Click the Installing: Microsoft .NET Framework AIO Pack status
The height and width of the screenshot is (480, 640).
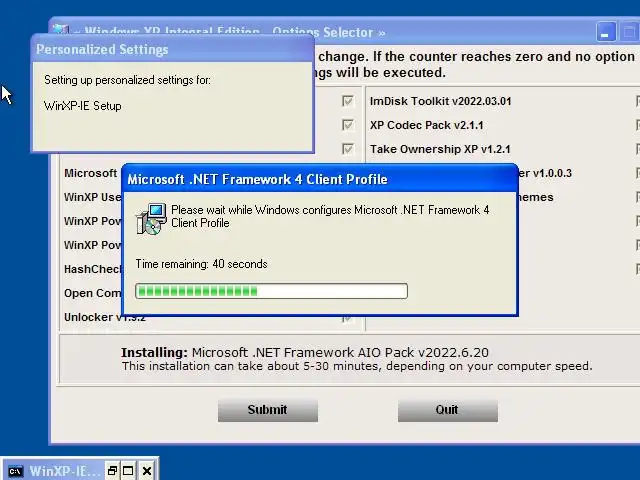coord(304,352)
